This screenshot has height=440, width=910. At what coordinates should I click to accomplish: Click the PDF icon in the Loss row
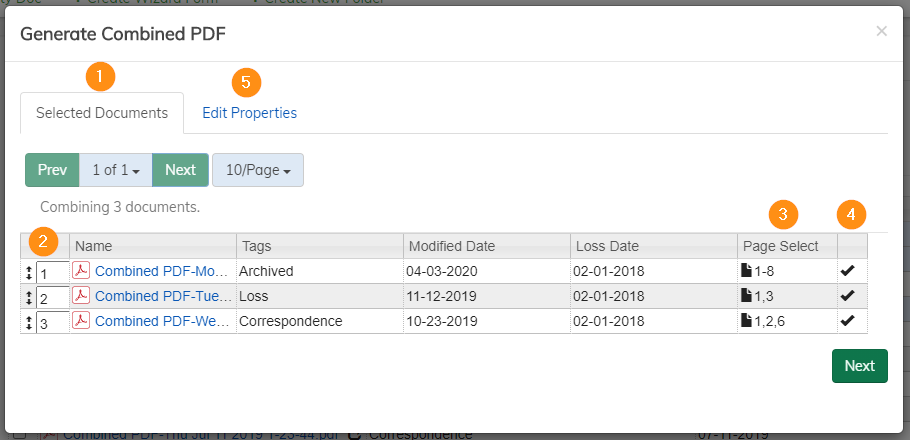point(81,295)
